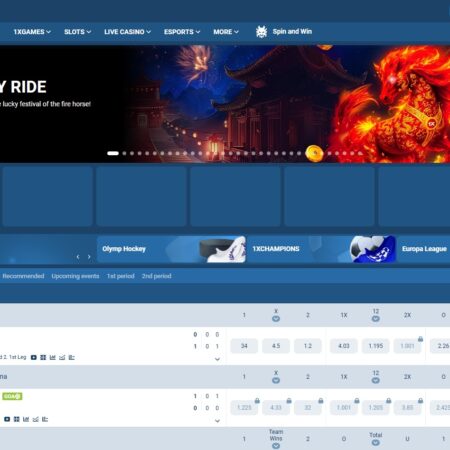Open the Spin and Win link

(x=292, y=32)
